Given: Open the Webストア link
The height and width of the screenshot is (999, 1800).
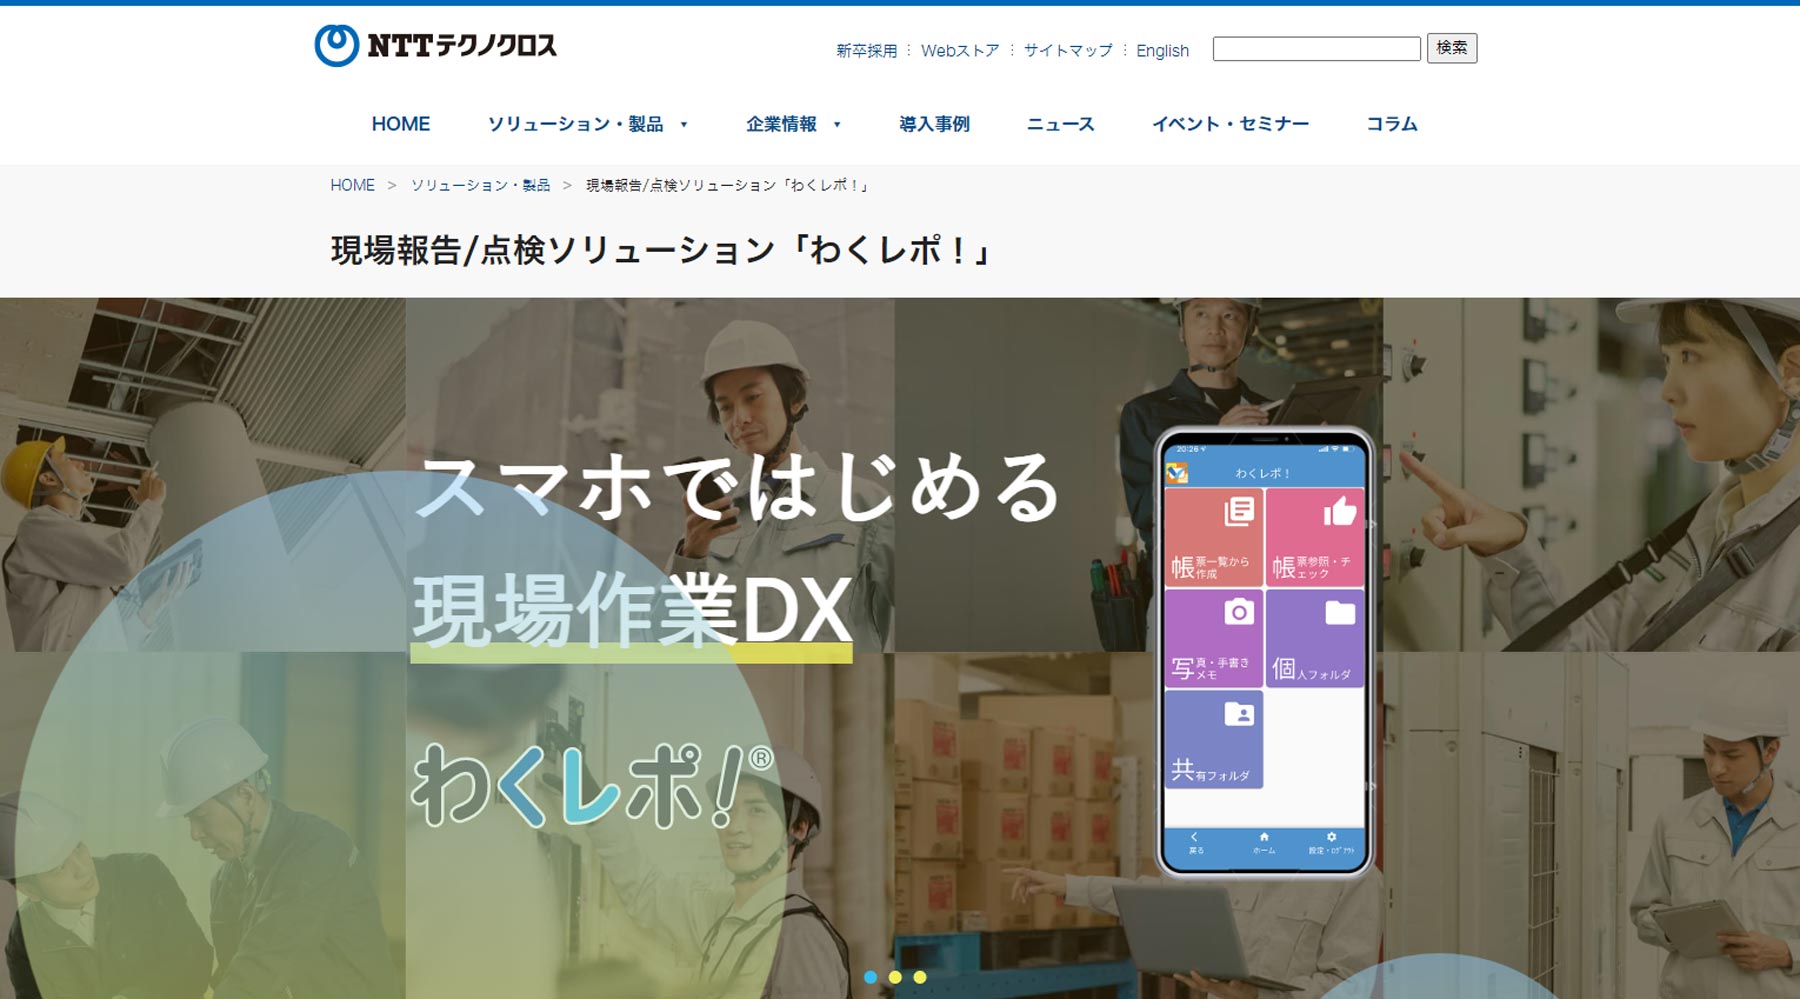Looking at the screenshot, I should click(960, 50).
